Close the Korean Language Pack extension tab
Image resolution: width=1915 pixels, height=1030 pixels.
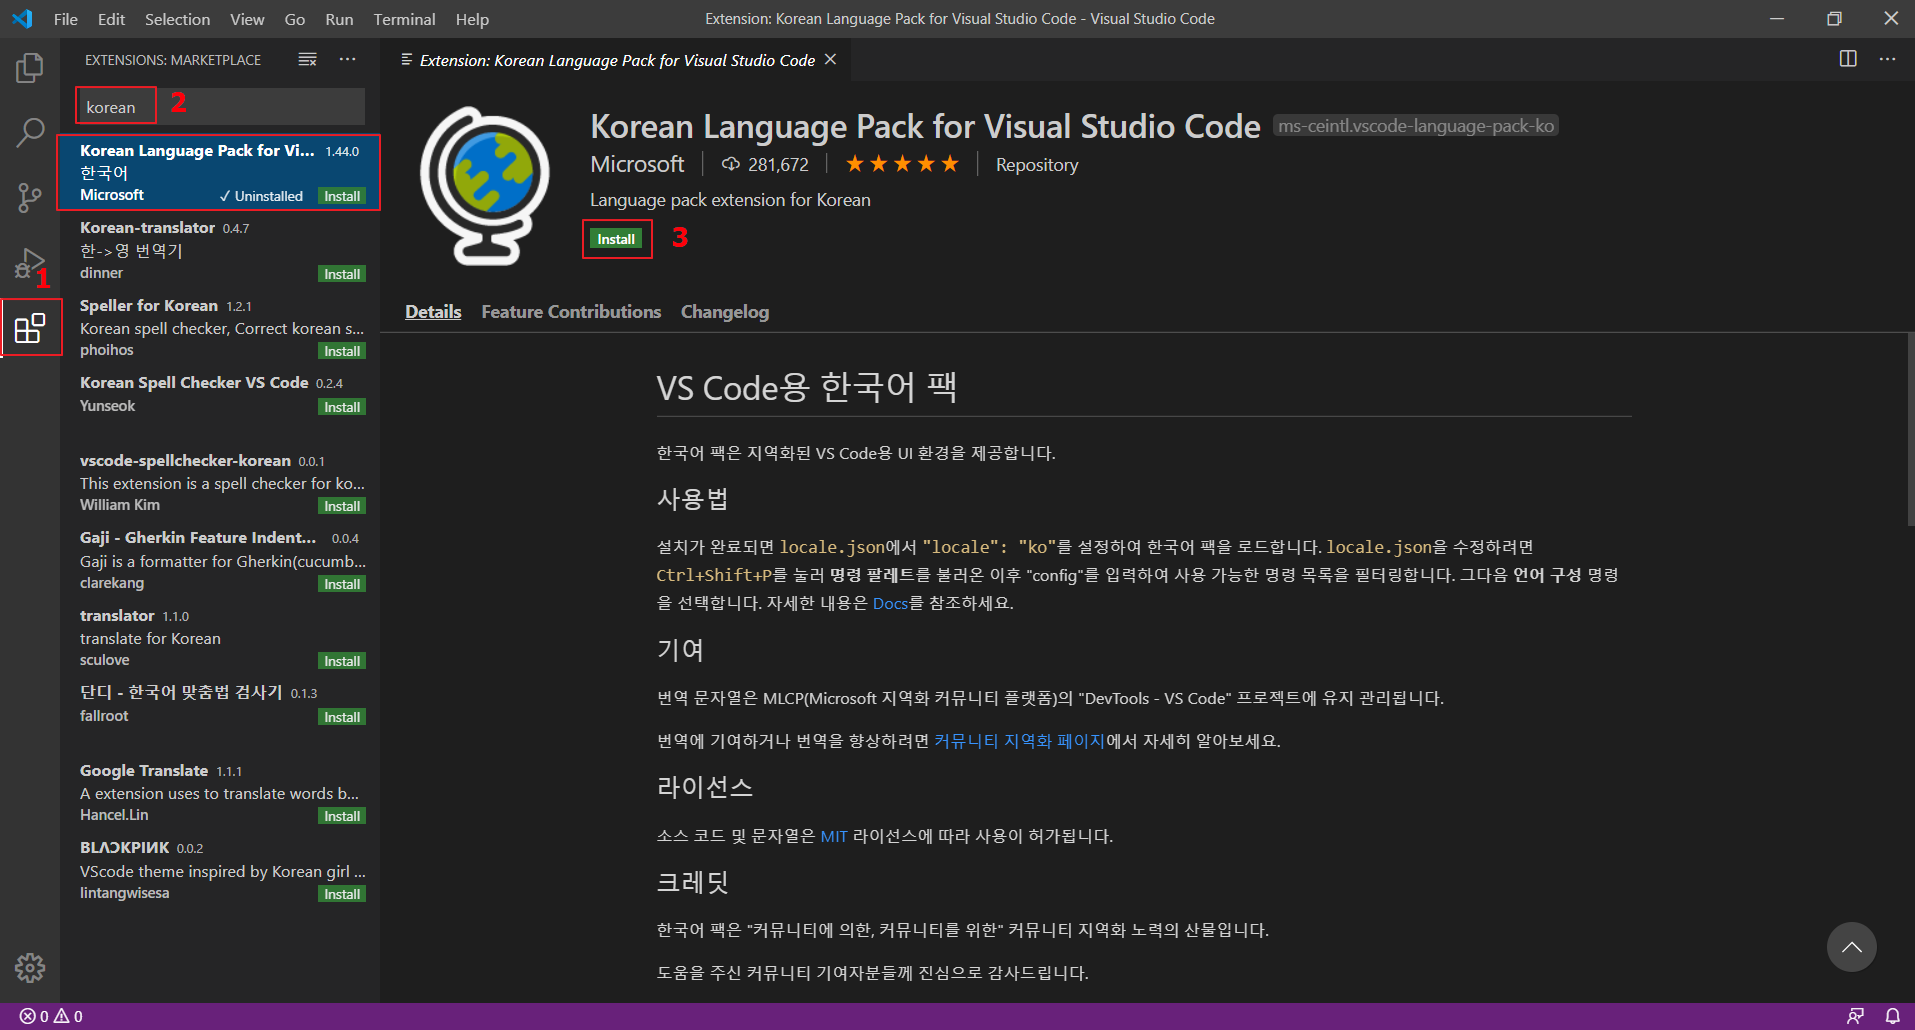830,60
